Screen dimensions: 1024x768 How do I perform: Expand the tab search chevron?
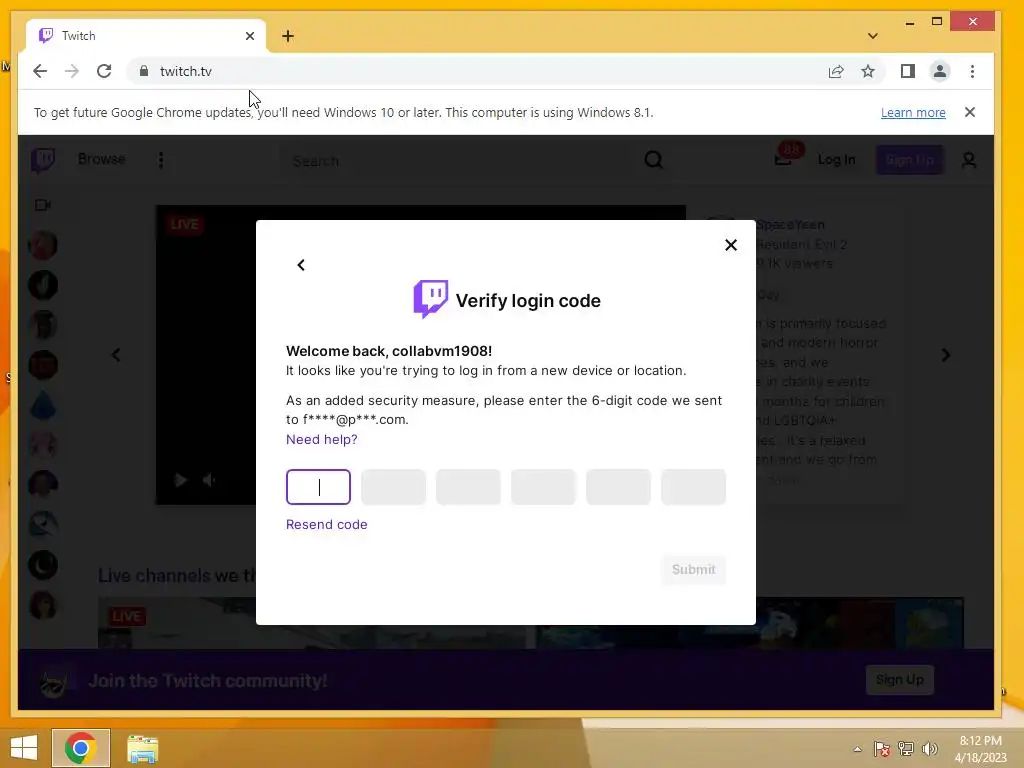[x=872, y=36]
